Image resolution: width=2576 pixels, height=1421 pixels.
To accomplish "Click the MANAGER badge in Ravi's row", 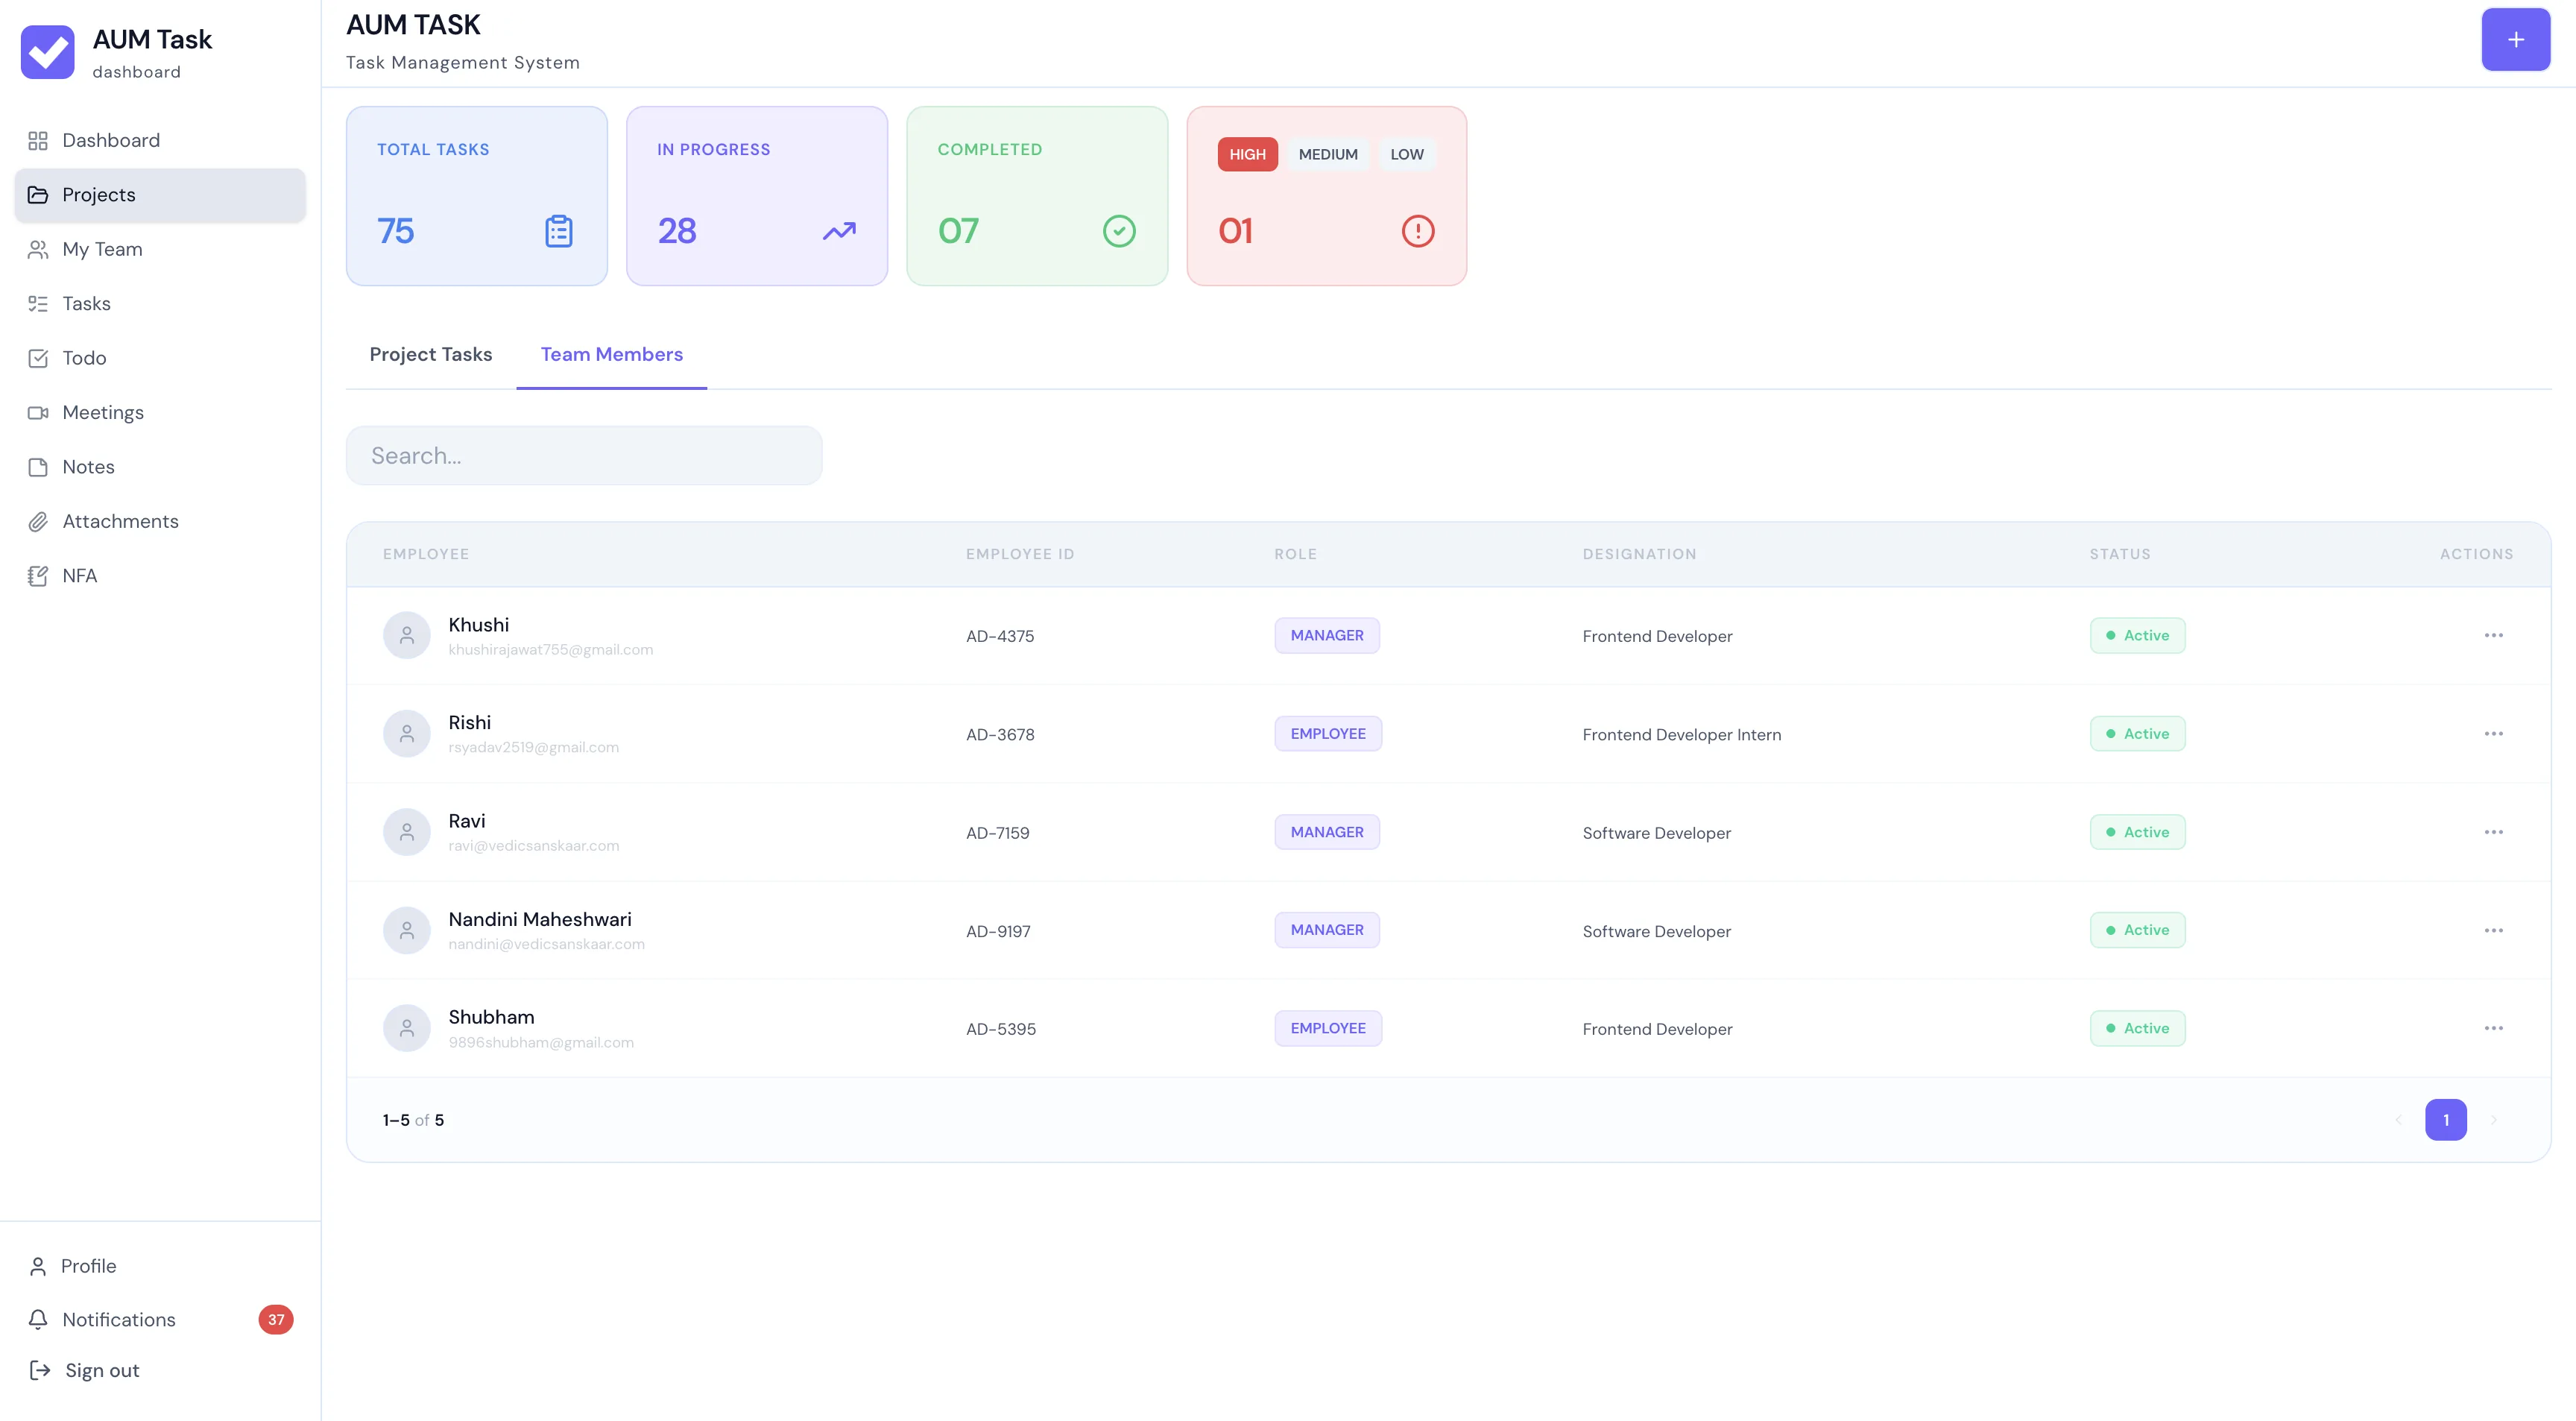I will coord(1327,832).
